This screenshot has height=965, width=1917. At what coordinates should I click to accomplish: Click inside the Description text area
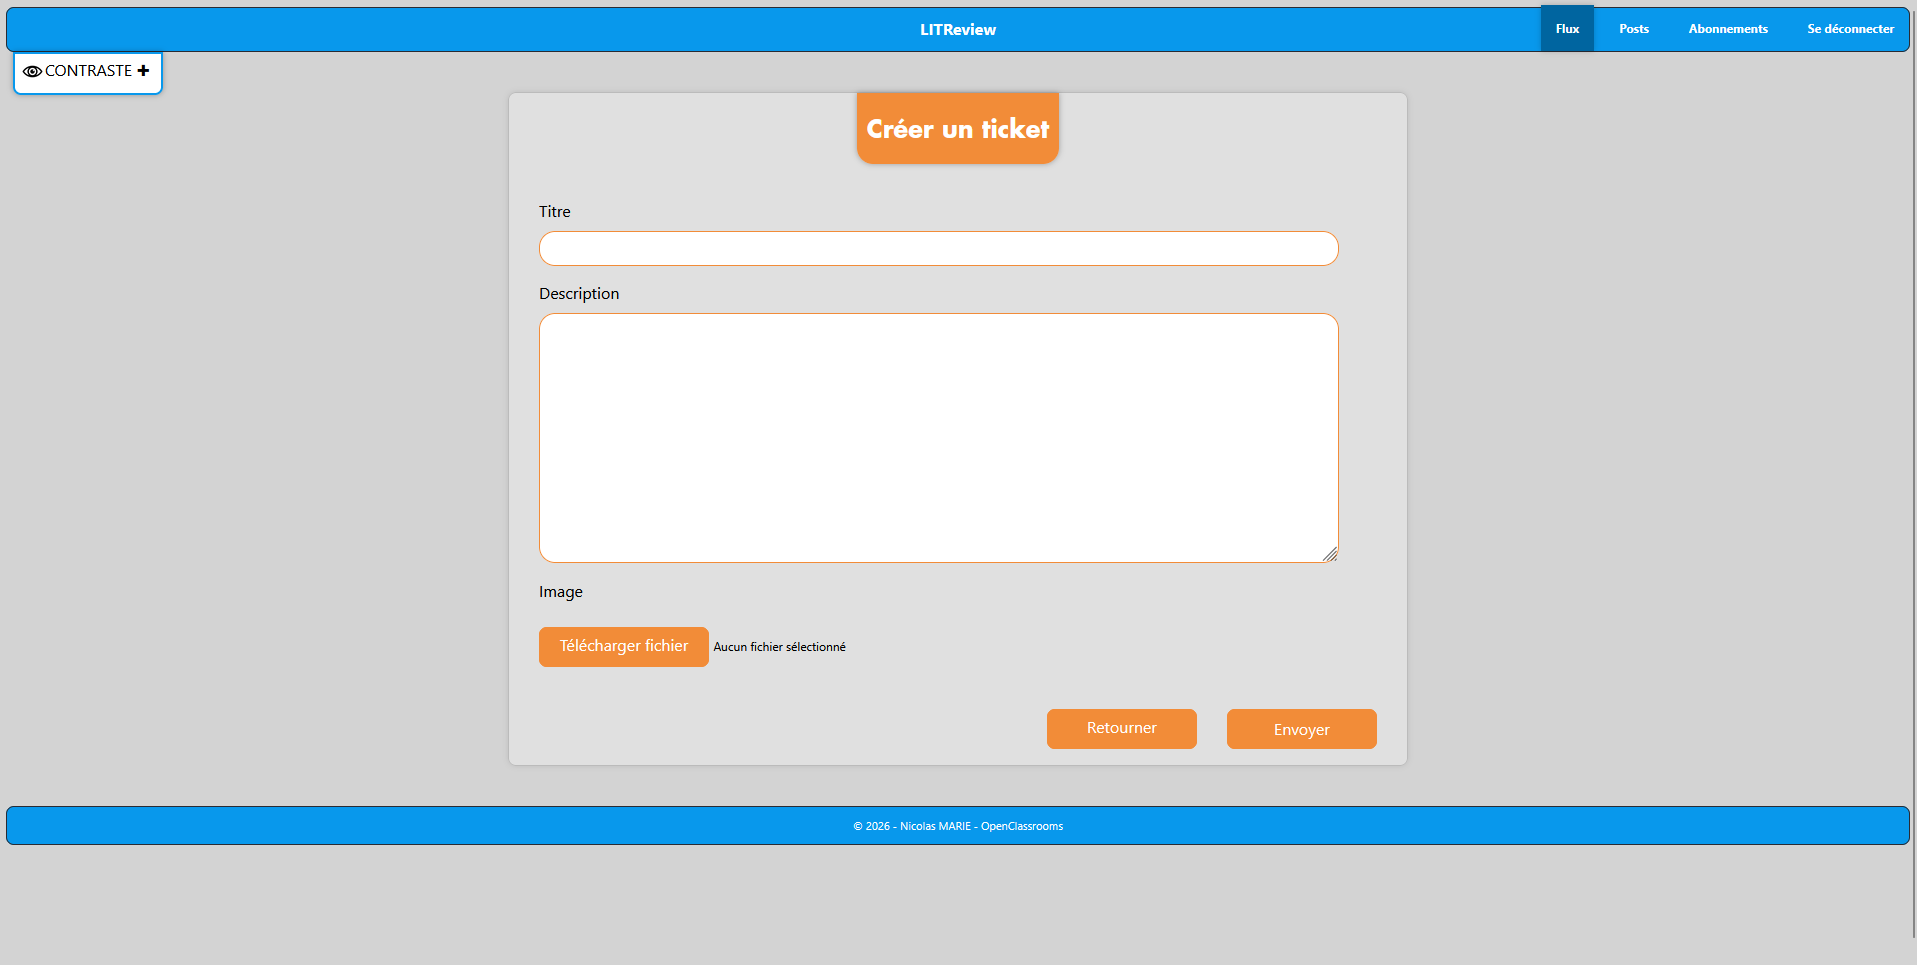[938, 438]
